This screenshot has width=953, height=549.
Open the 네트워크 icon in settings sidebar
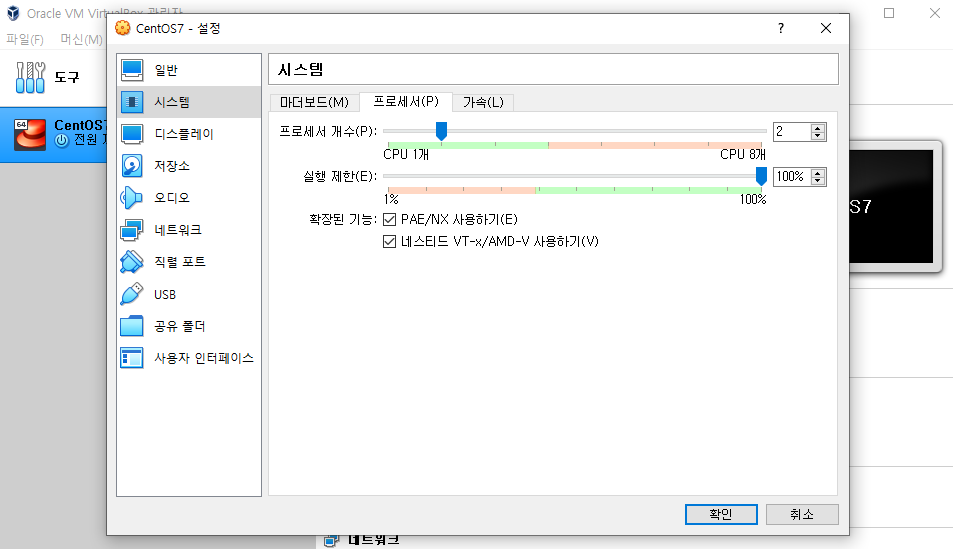(132, 230)
